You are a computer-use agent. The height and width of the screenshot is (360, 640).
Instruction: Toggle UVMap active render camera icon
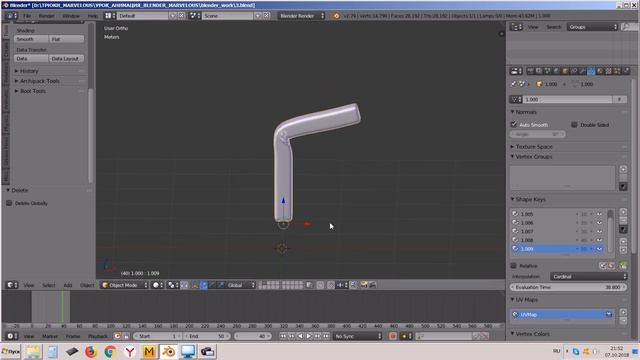[x=609, y=314]
